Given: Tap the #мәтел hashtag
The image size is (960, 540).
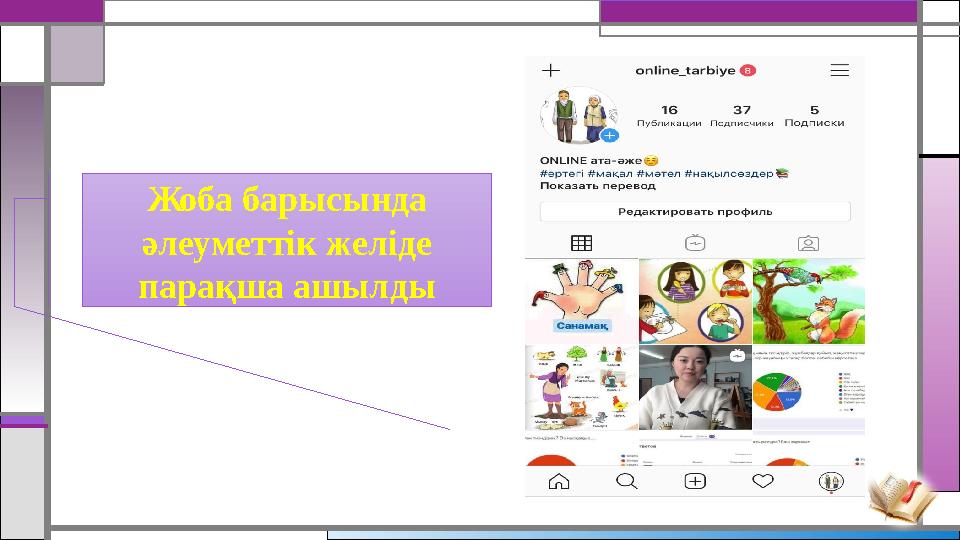Looking at the screenshot, I should (658, 173).
